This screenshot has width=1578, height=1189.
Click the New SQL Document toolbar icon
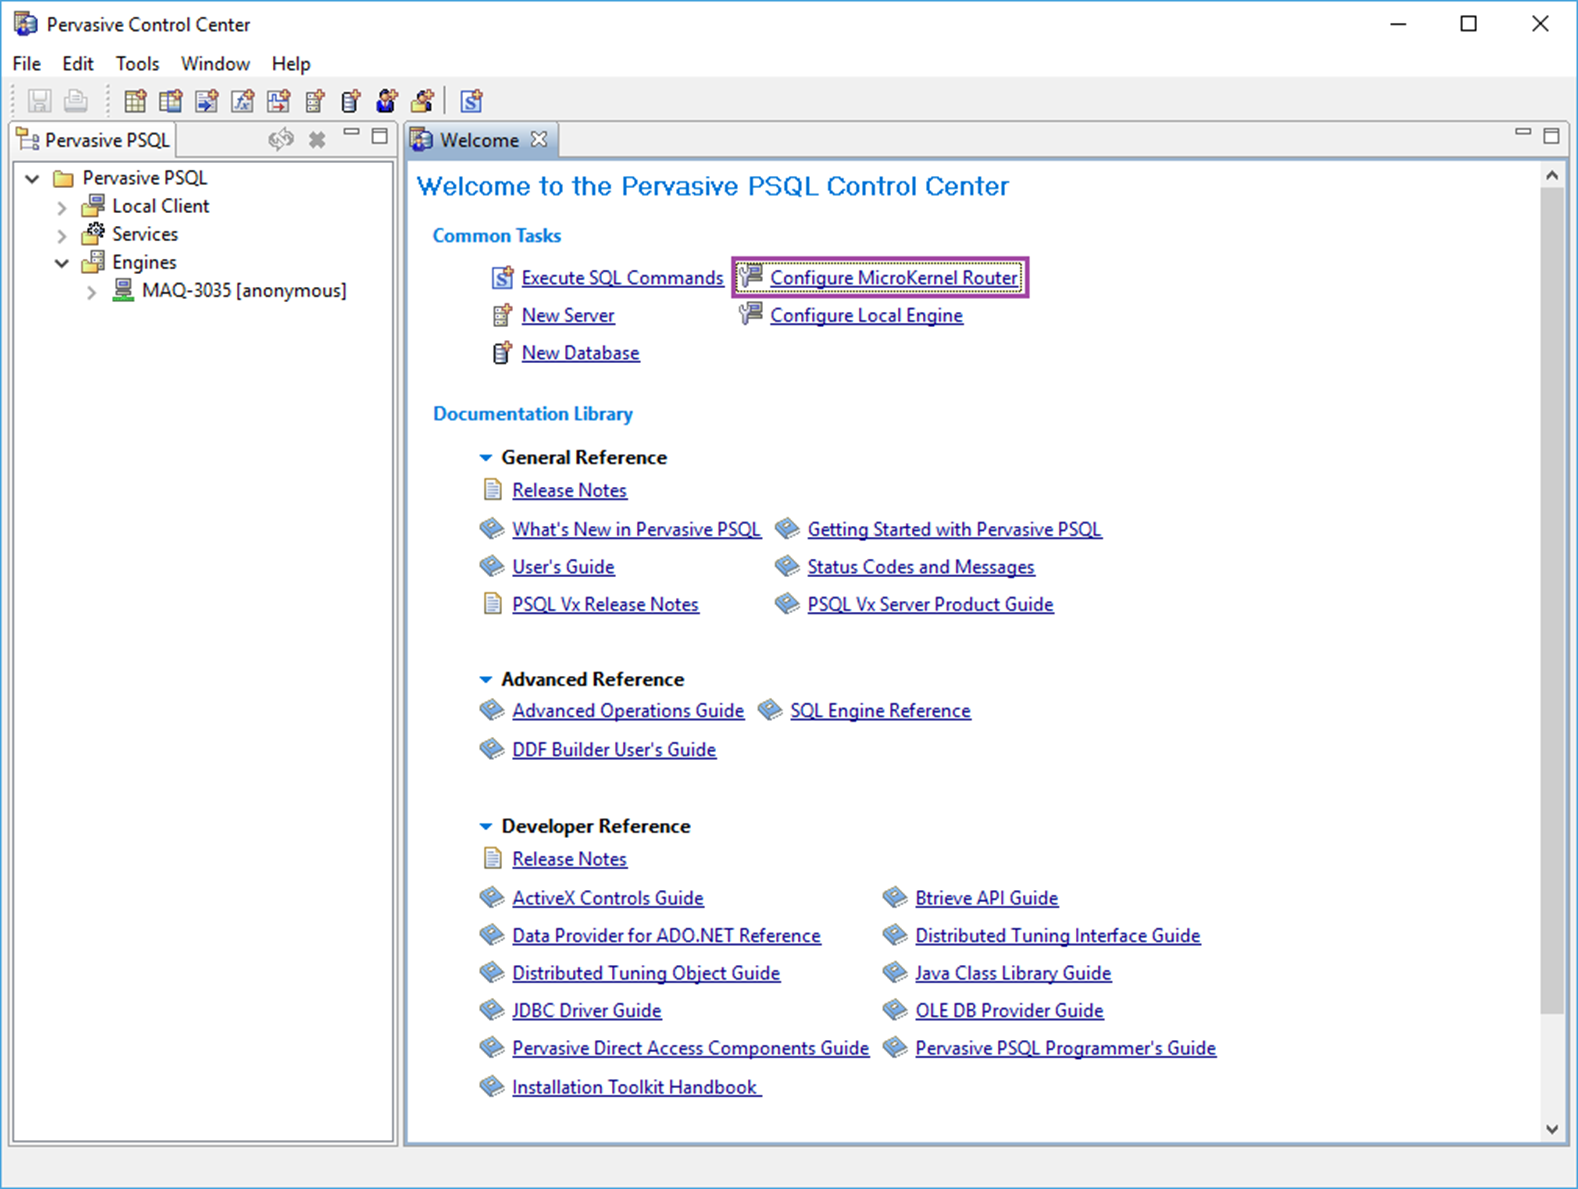pos(471,101)
